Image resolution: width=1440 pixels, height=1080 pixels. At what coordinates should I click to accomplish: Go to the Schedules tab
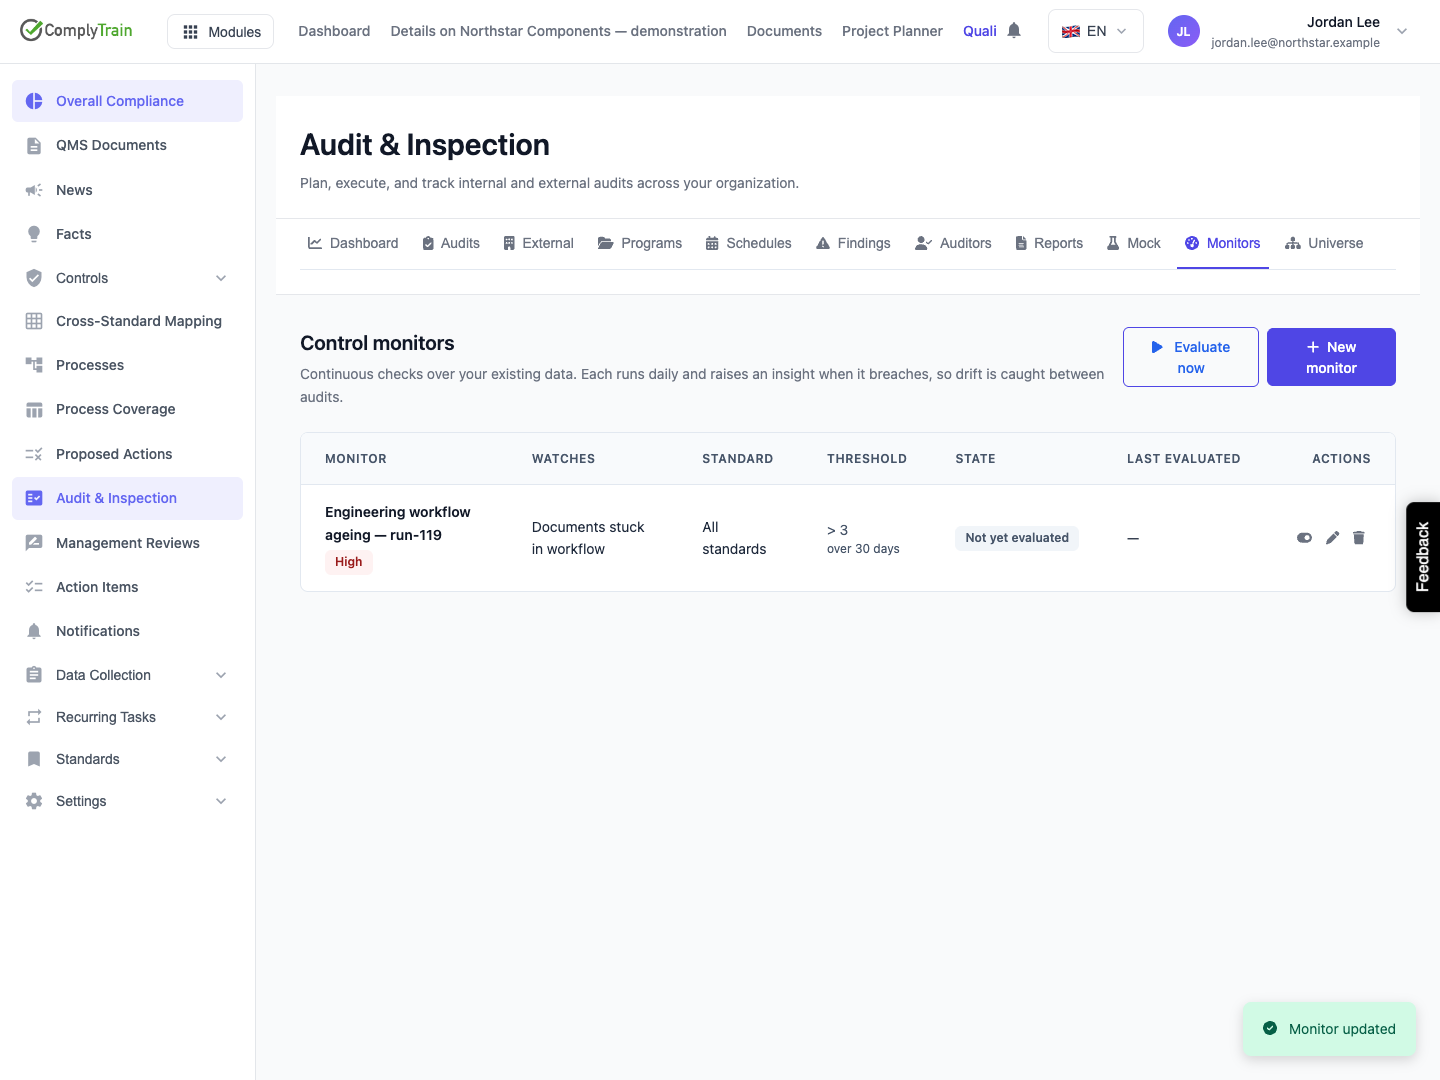coord(748,243)
